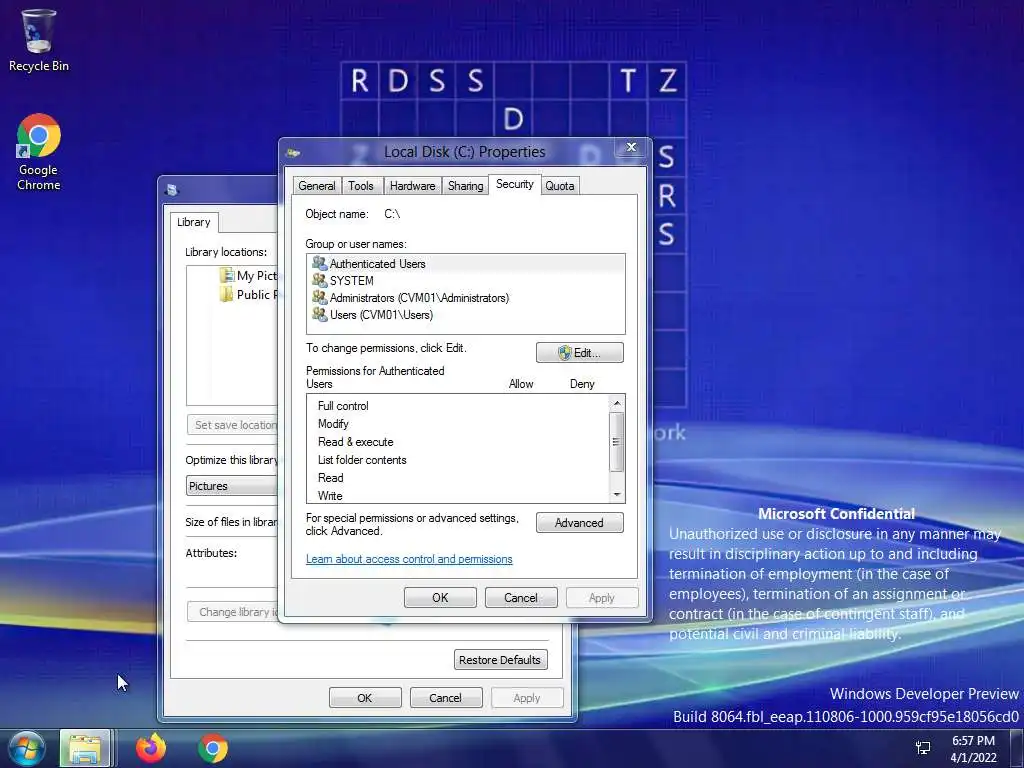Open the Google Chrome desktop shortcut

[x=39, y=152]
